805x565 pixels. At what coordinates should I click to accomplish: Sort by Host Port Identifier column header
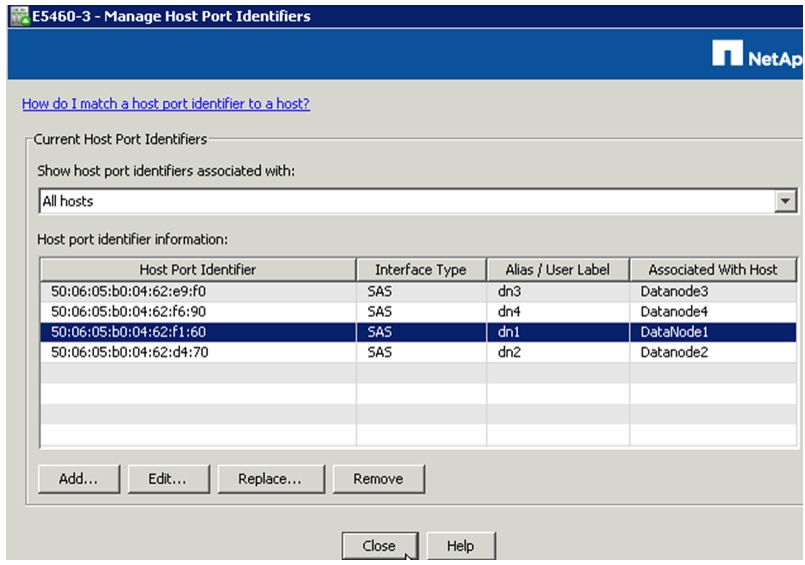point(198,270)
